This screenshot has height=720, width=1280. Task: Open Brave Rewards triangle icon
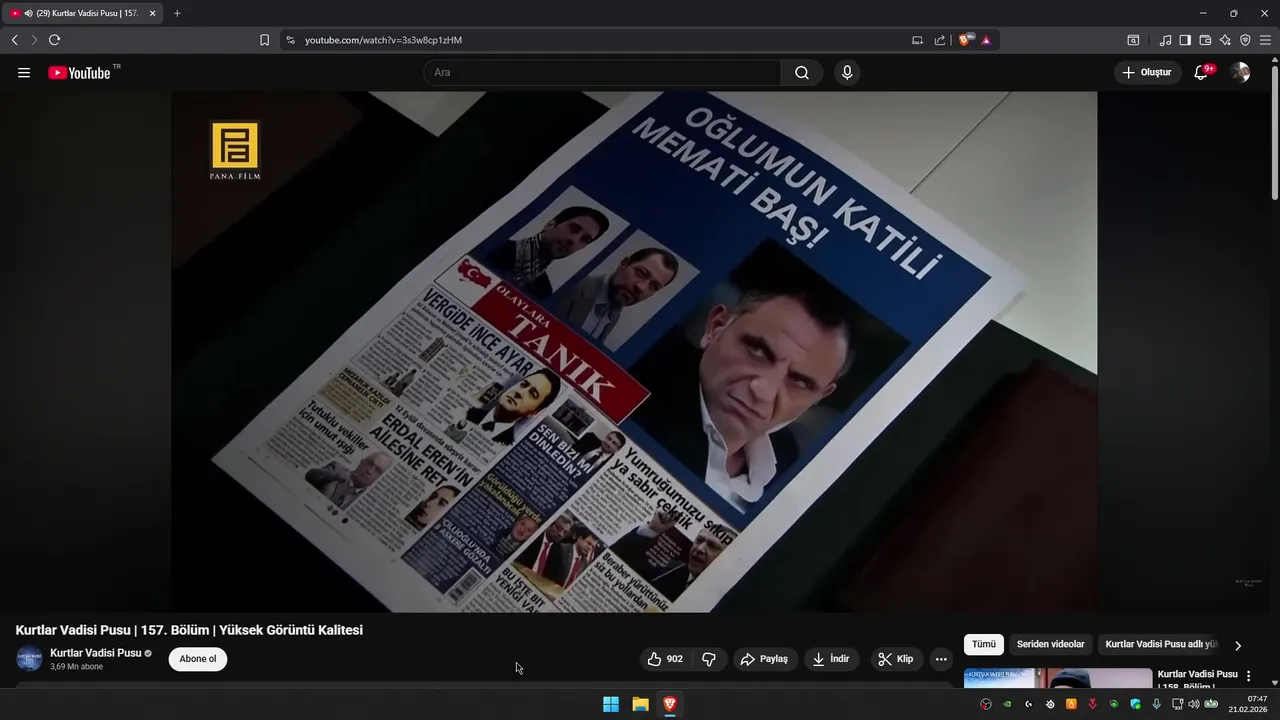click(x=986, y=40)
